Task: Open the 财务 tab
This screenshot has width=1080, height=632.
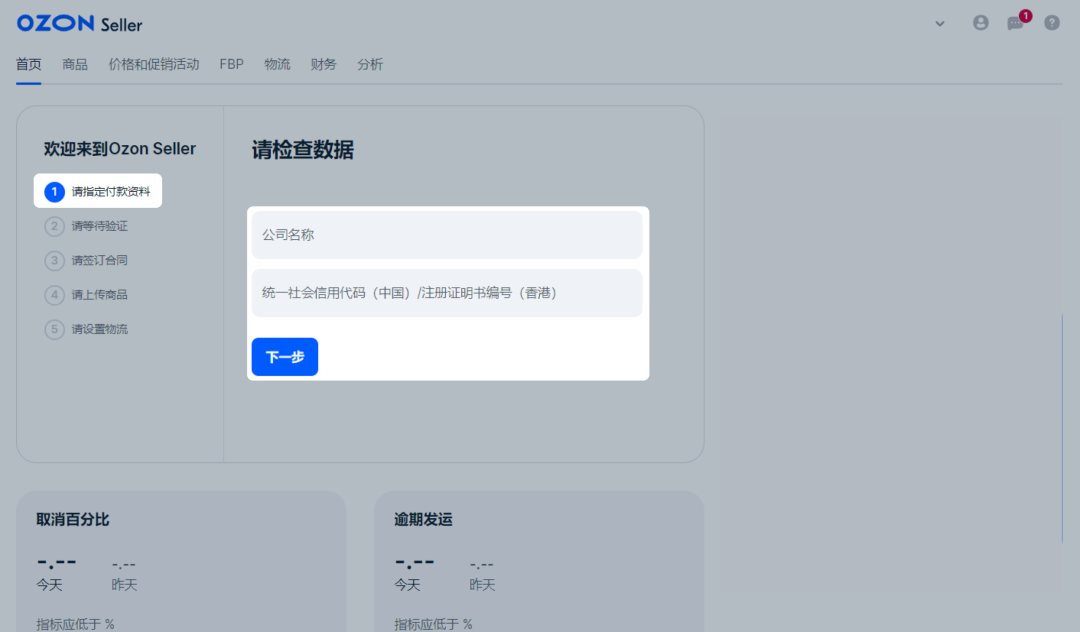Action: point(324,64)
